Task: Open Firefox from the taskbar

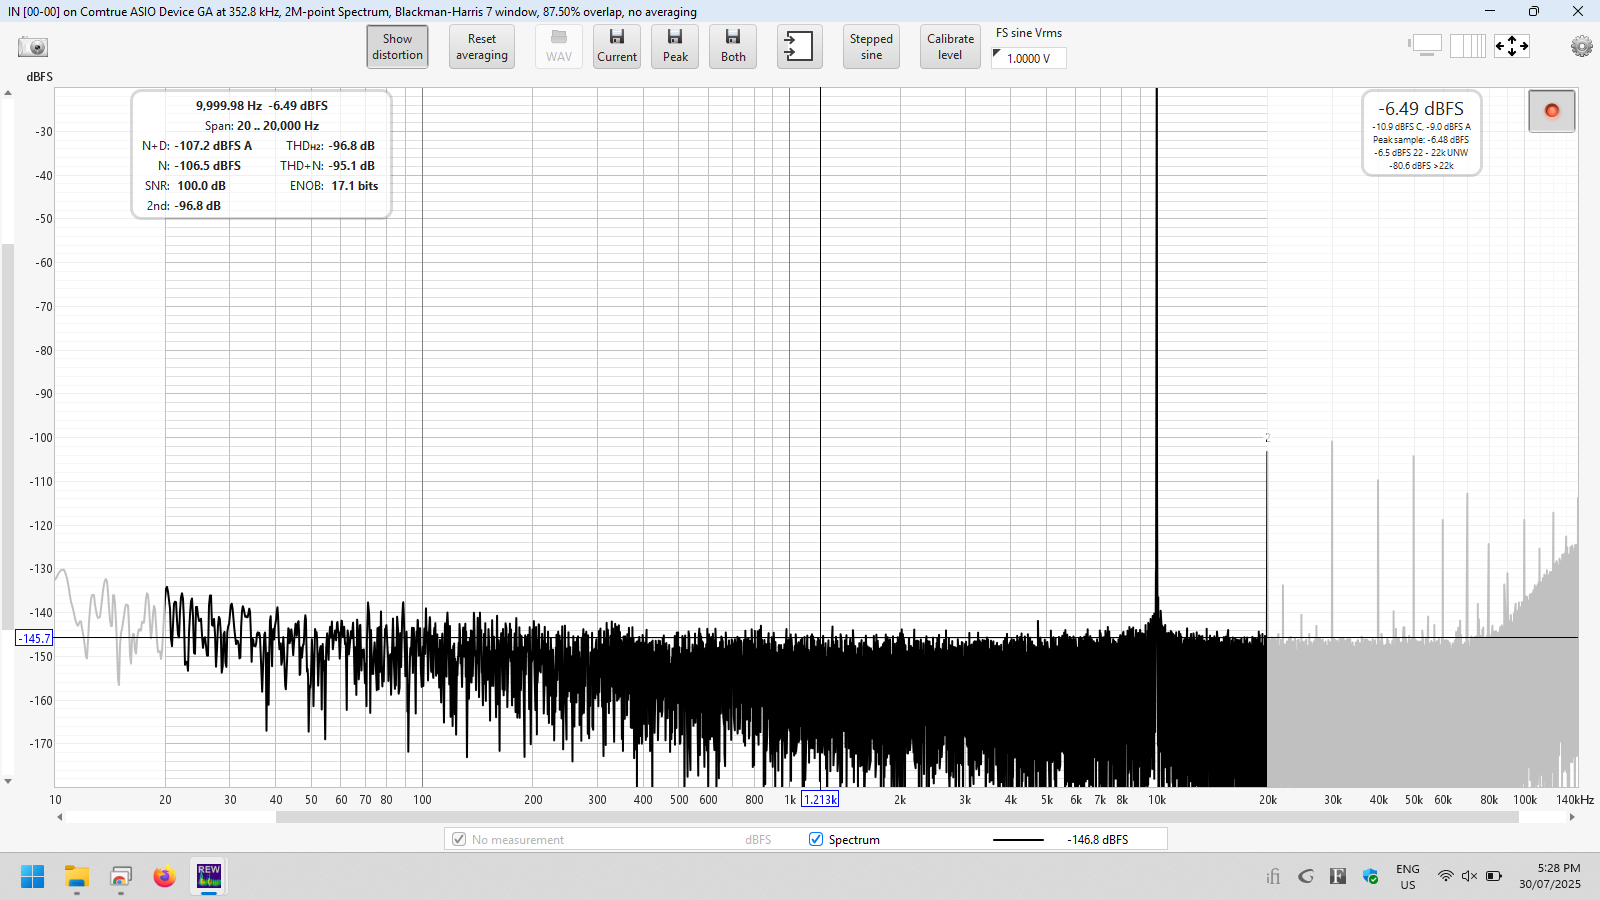Action: coord(164,877)
